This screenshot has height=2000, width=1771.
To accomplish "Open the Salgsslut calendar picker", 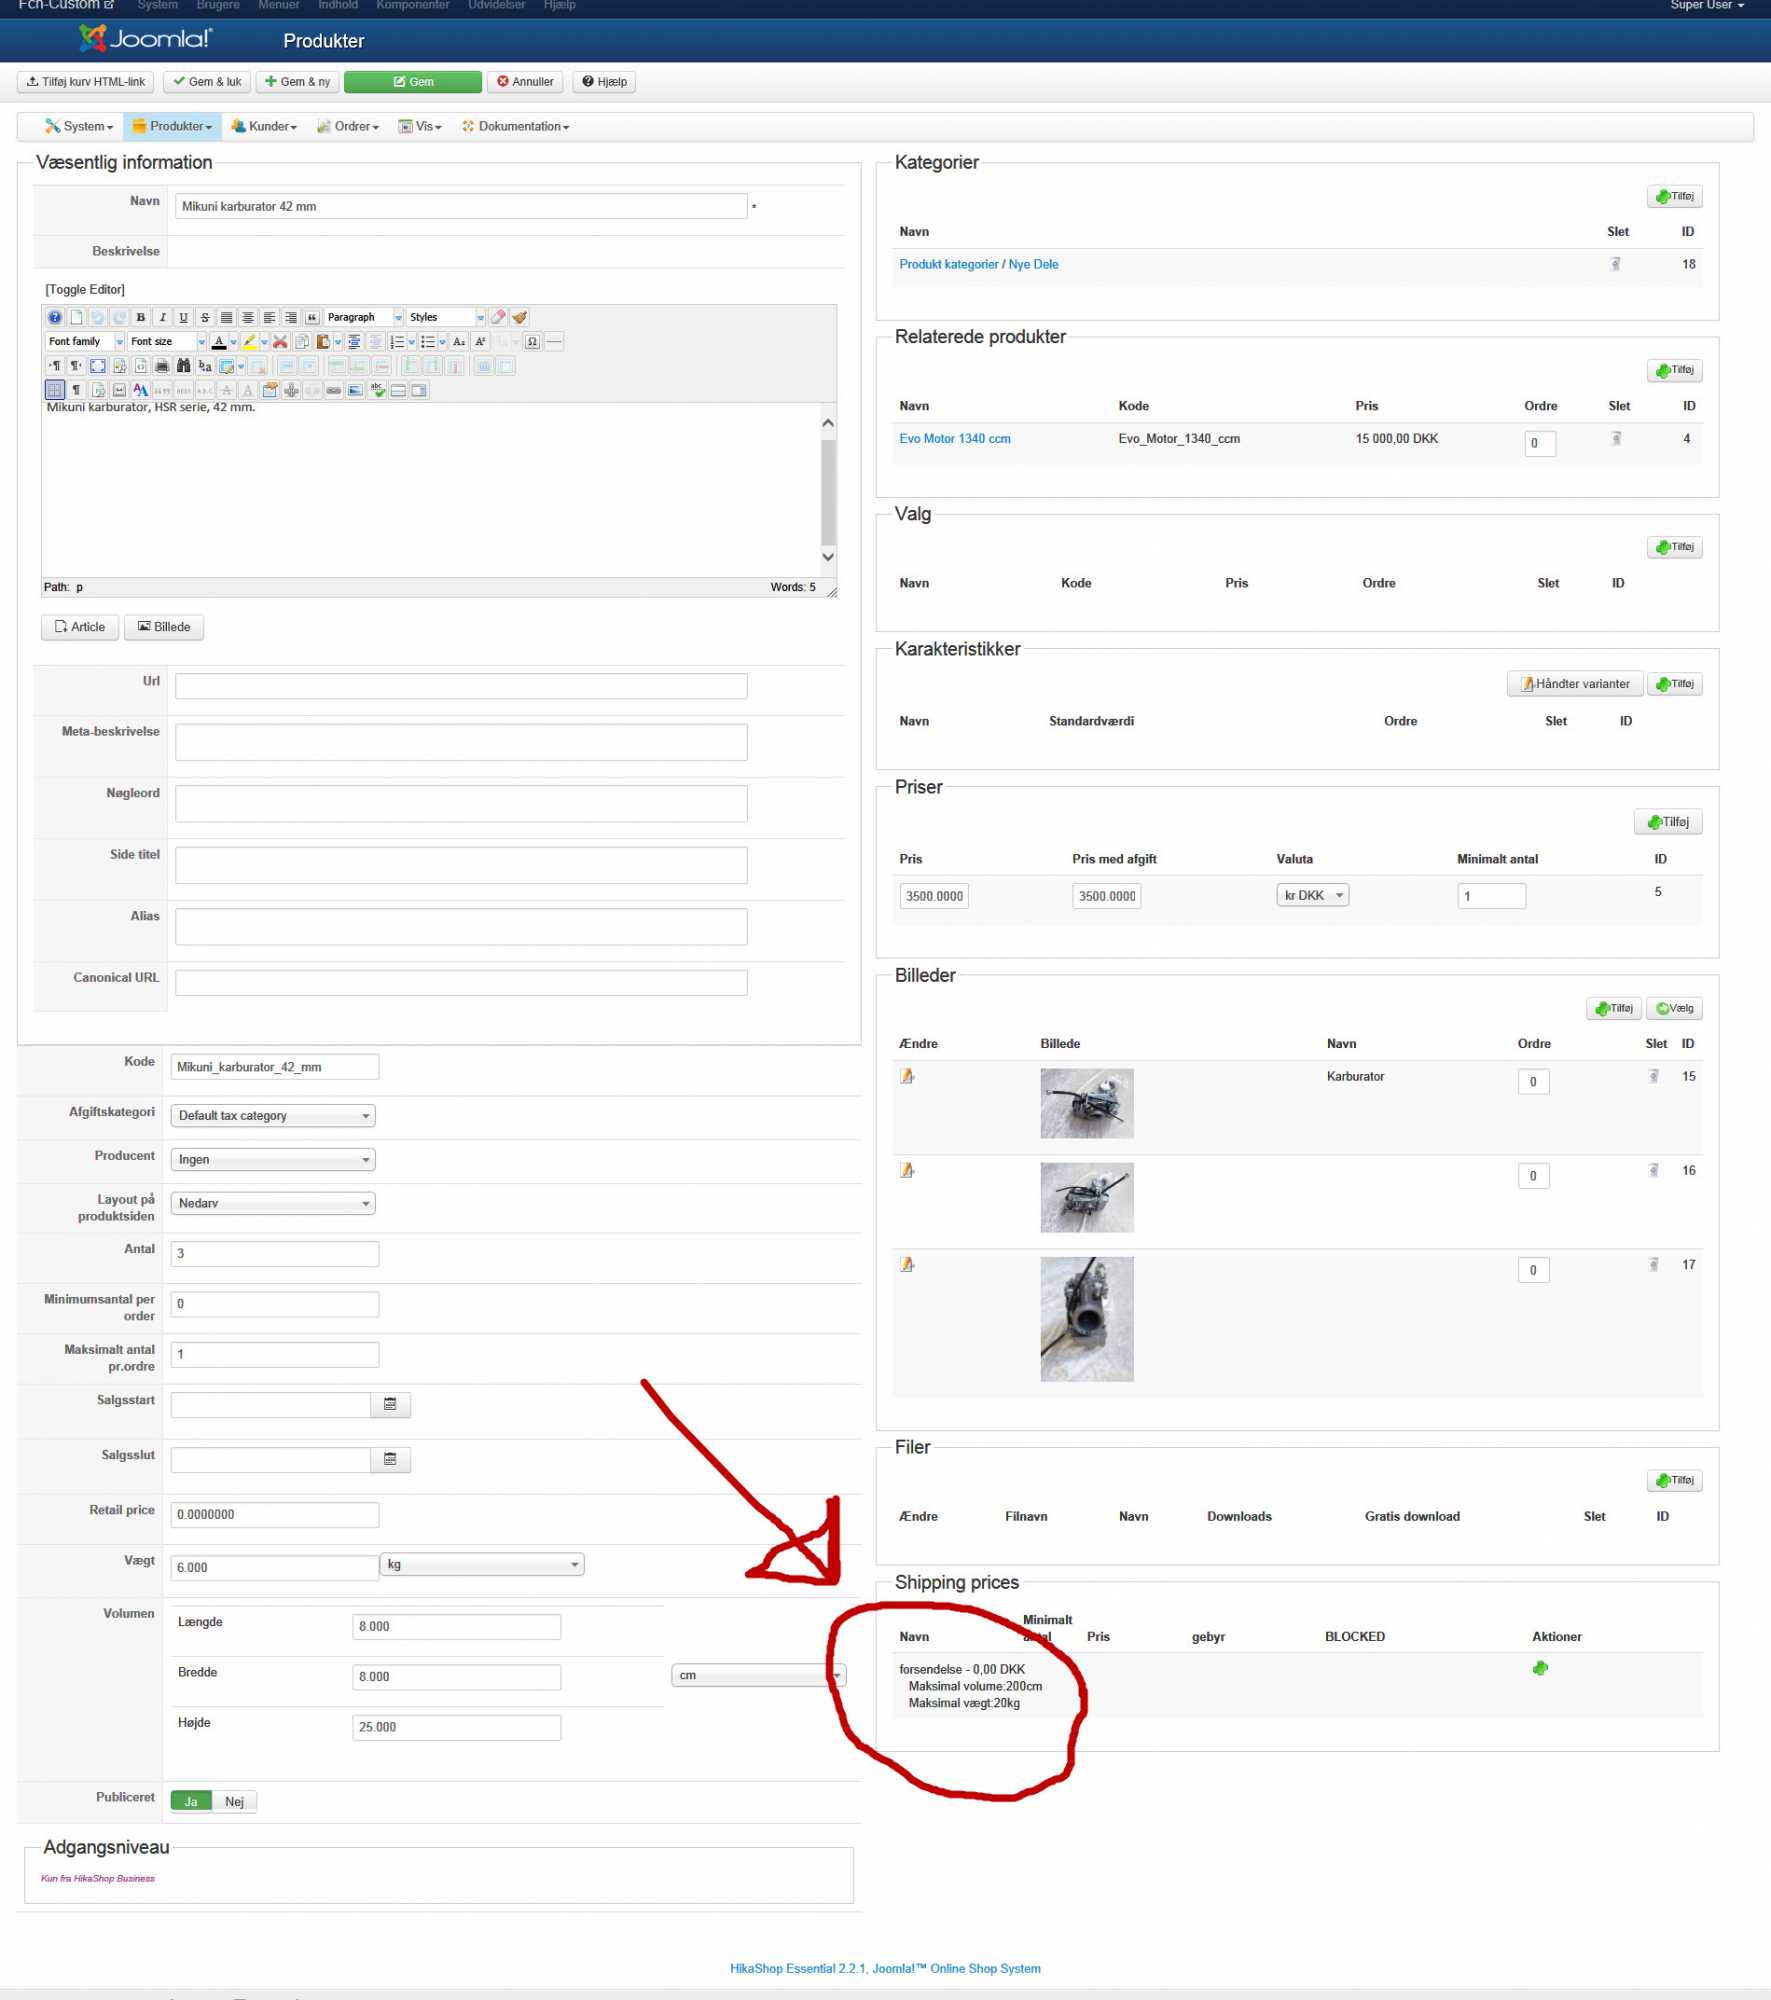I will [390, 1459].
